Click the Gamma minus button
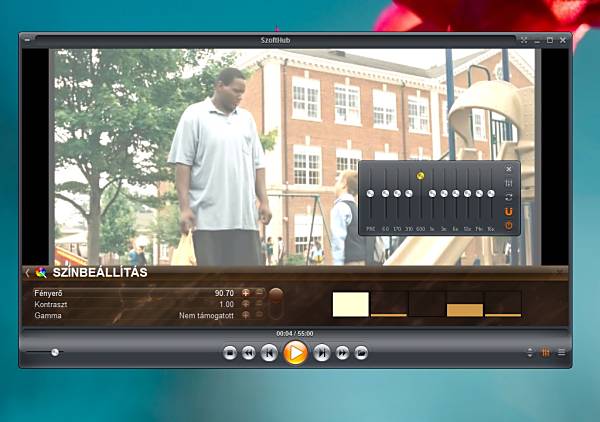The width and height of the screenshot is (600, 422). tap(259, 315)
